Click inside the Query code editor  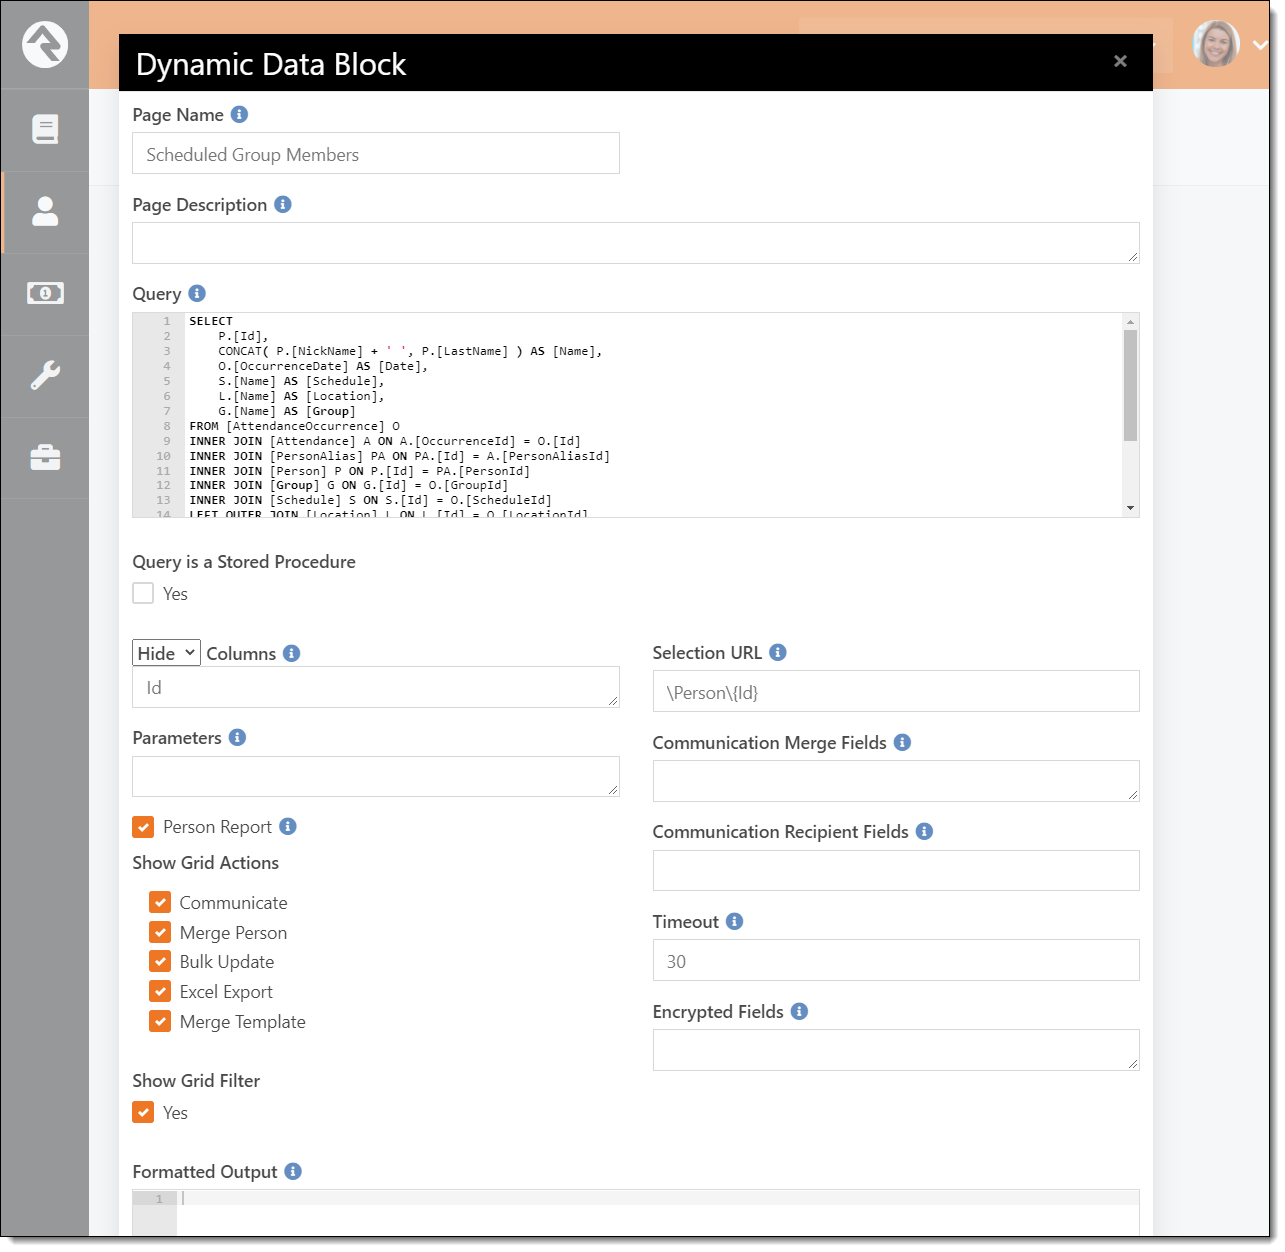click(x=636, y=415)
